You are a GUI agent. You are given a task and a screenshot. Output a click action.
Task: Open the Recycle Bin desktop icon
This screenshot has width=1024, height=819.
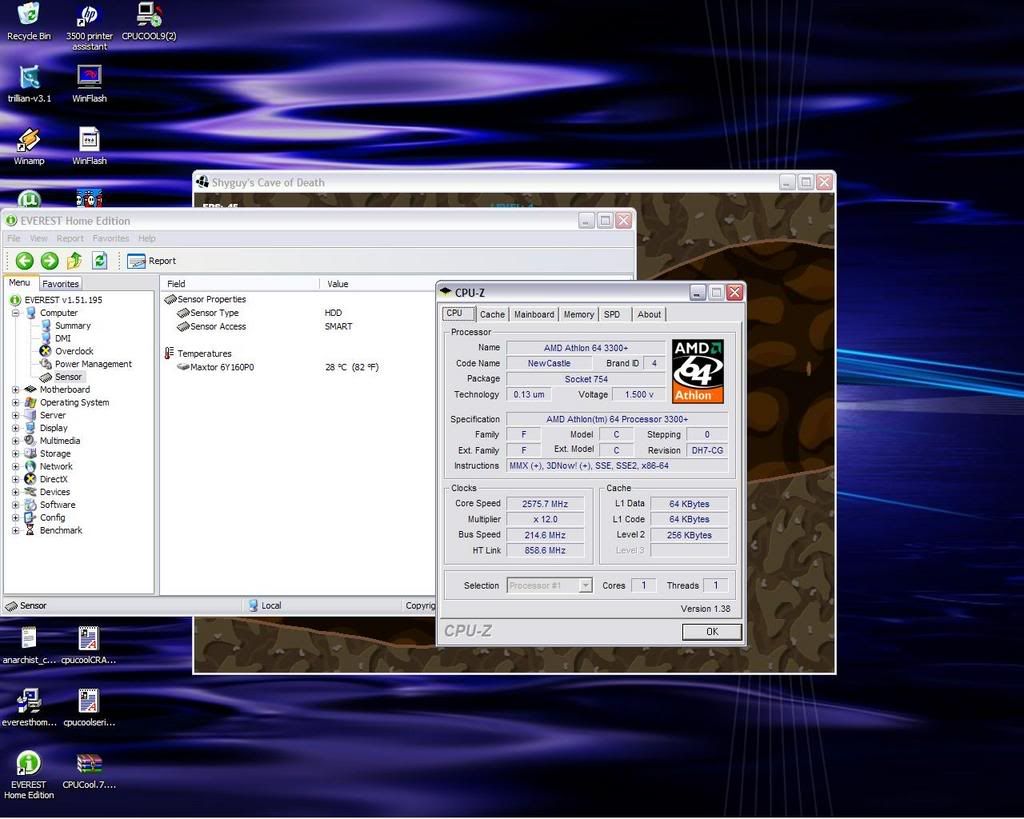pos(29,15)
